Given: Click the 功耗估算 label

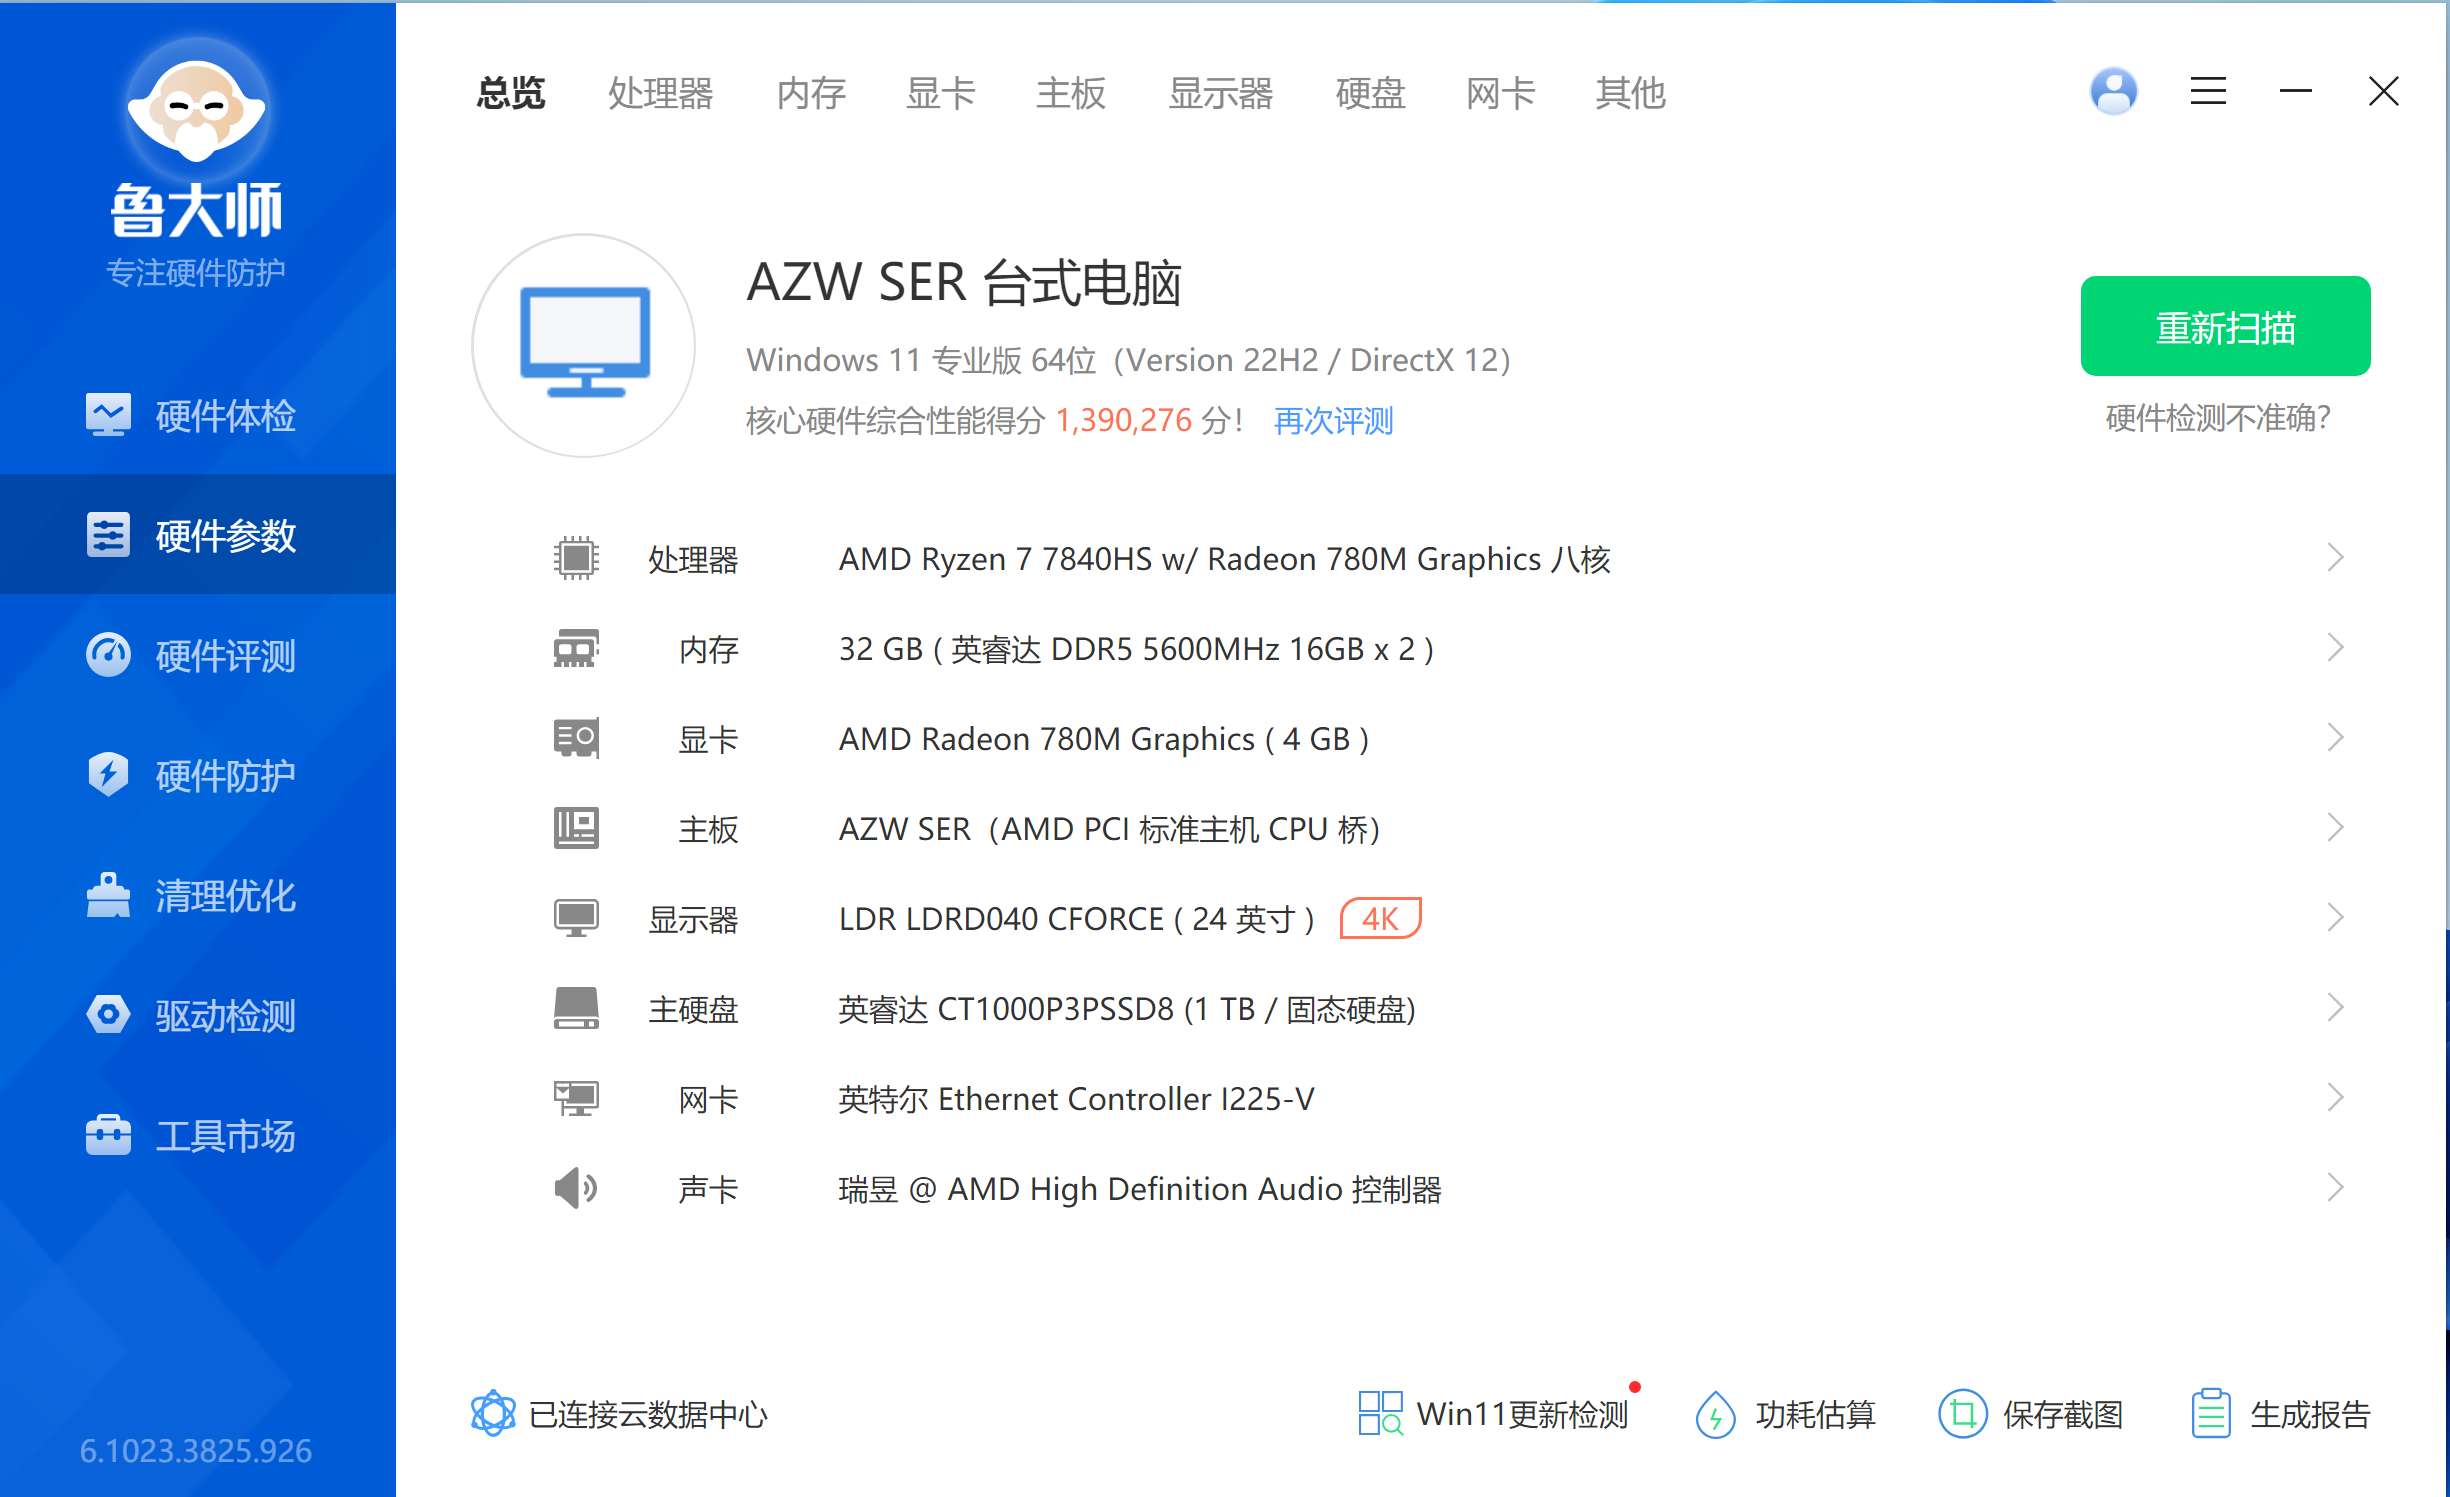Looking at the screenshot, I should tap(1815, 1414).
